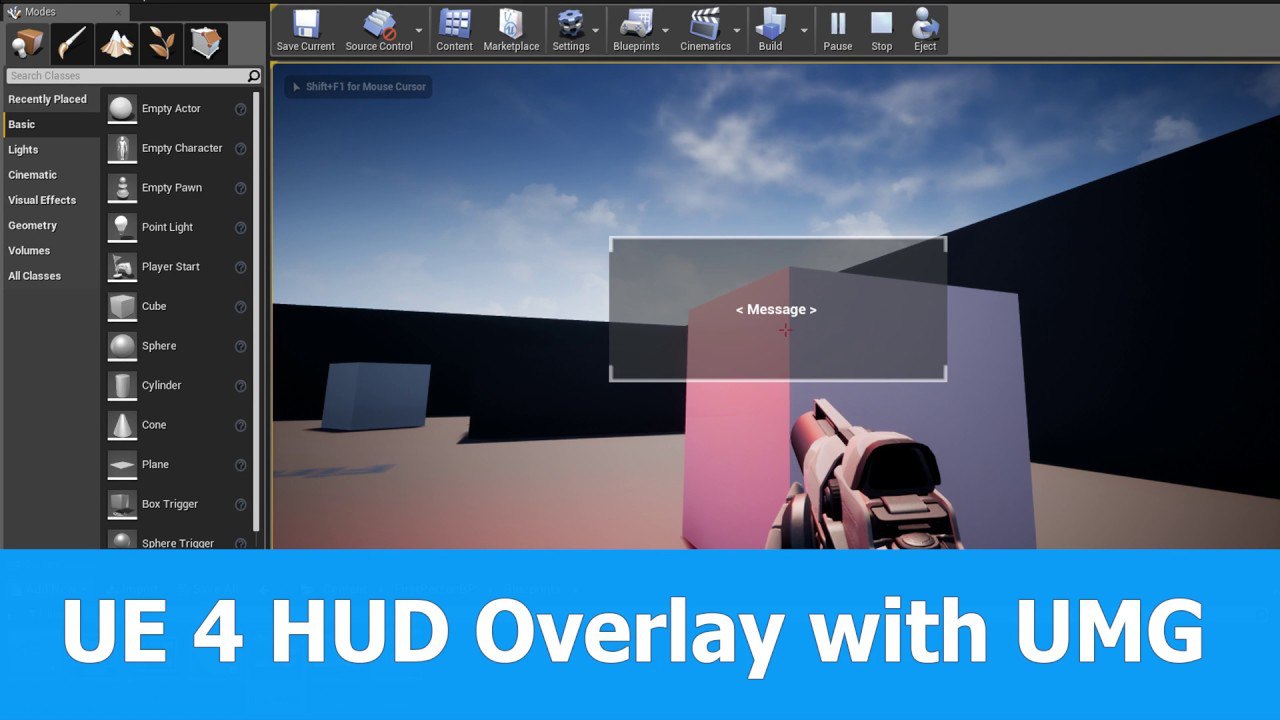
Task: Open Blueprints in the toolbar
Action: point(636,31)
